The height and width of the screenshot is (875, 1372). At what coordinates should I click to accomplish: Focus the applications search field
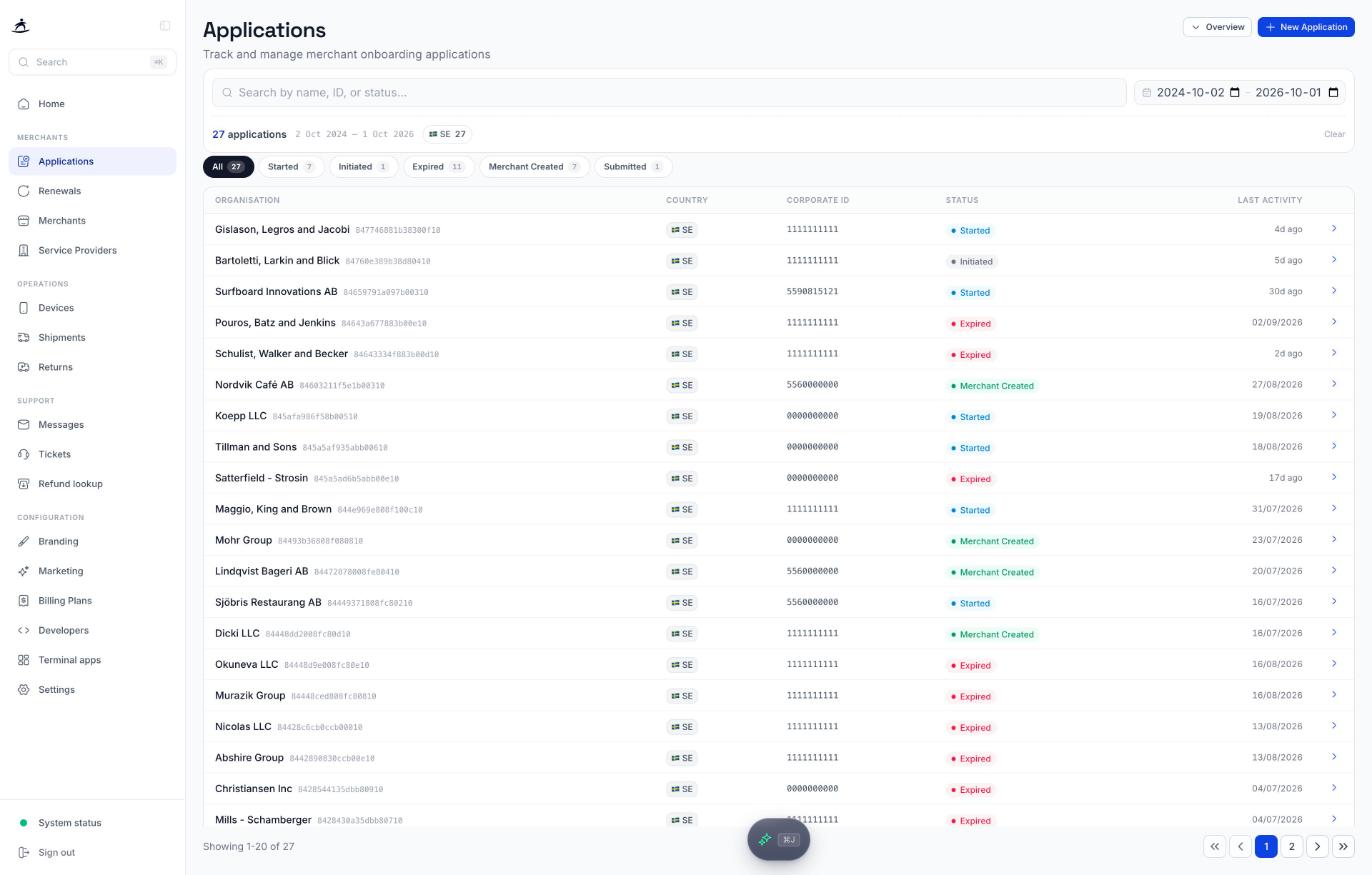[669, 92]
